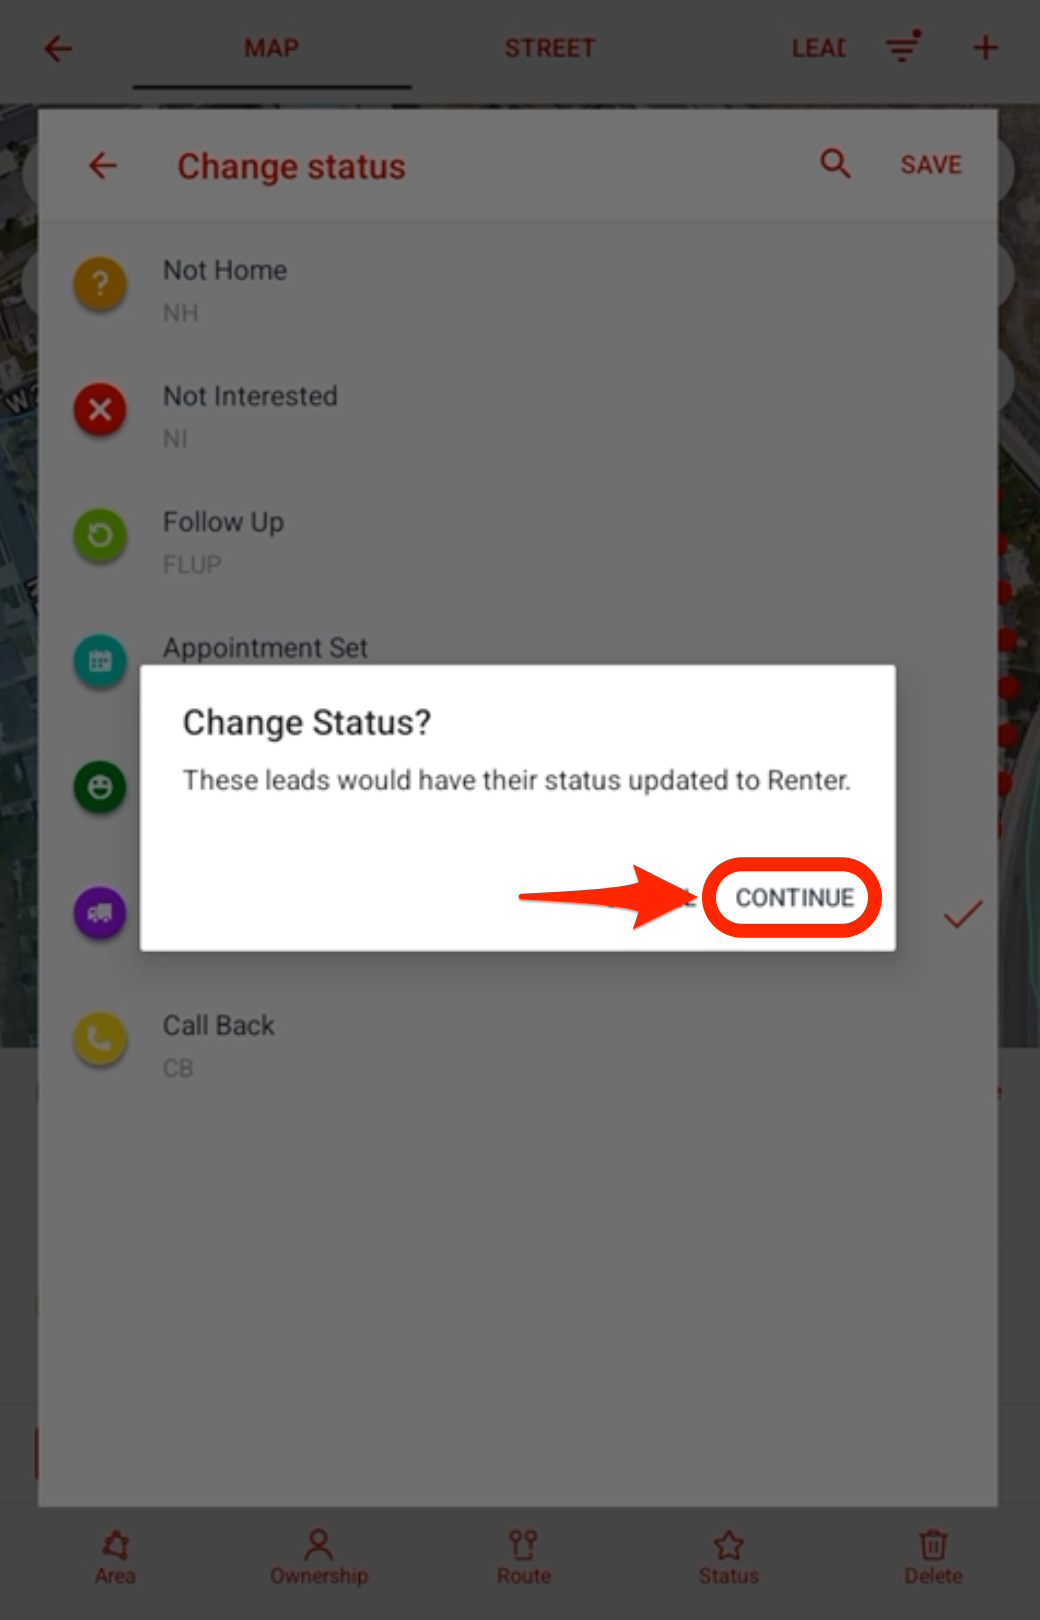Screen dimensions: 1040x1620
Task: Tap the yellow Call Back phone icon
Action: pyautogui.click(x=100, y=1039)
